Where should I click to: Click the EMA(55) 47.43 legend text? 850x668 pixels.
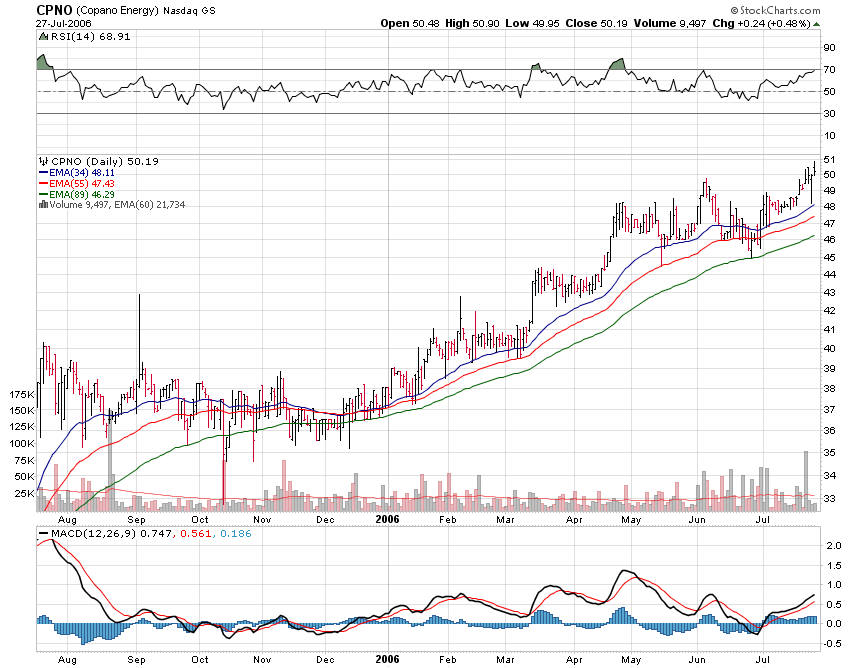[82, 184]
